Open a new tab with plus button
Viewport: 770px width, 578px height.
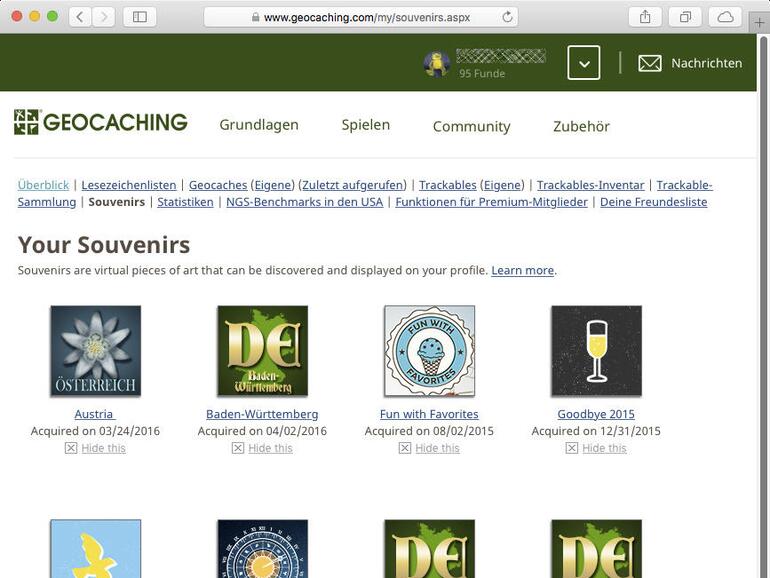pos(759,23)
